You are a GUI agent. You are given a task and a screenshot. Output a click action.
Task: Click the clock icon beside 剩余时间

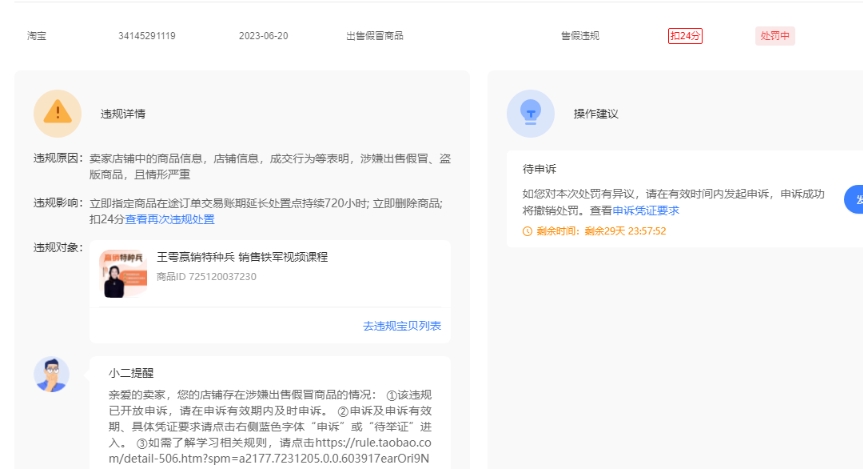527,231
